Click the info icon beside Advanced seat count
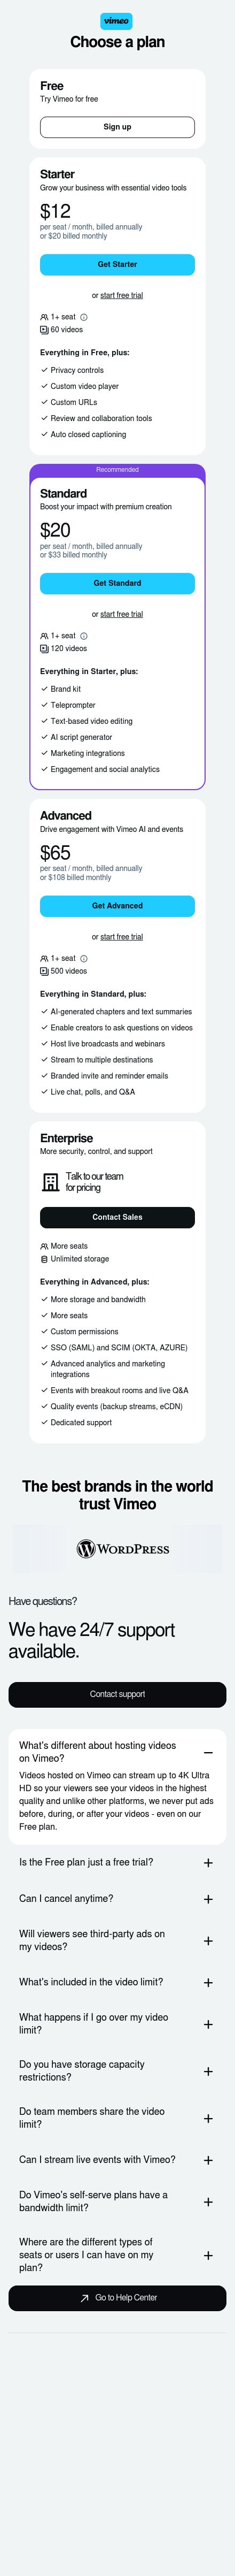The width and height of the screenshot is (235, 2576). [84, 958]
